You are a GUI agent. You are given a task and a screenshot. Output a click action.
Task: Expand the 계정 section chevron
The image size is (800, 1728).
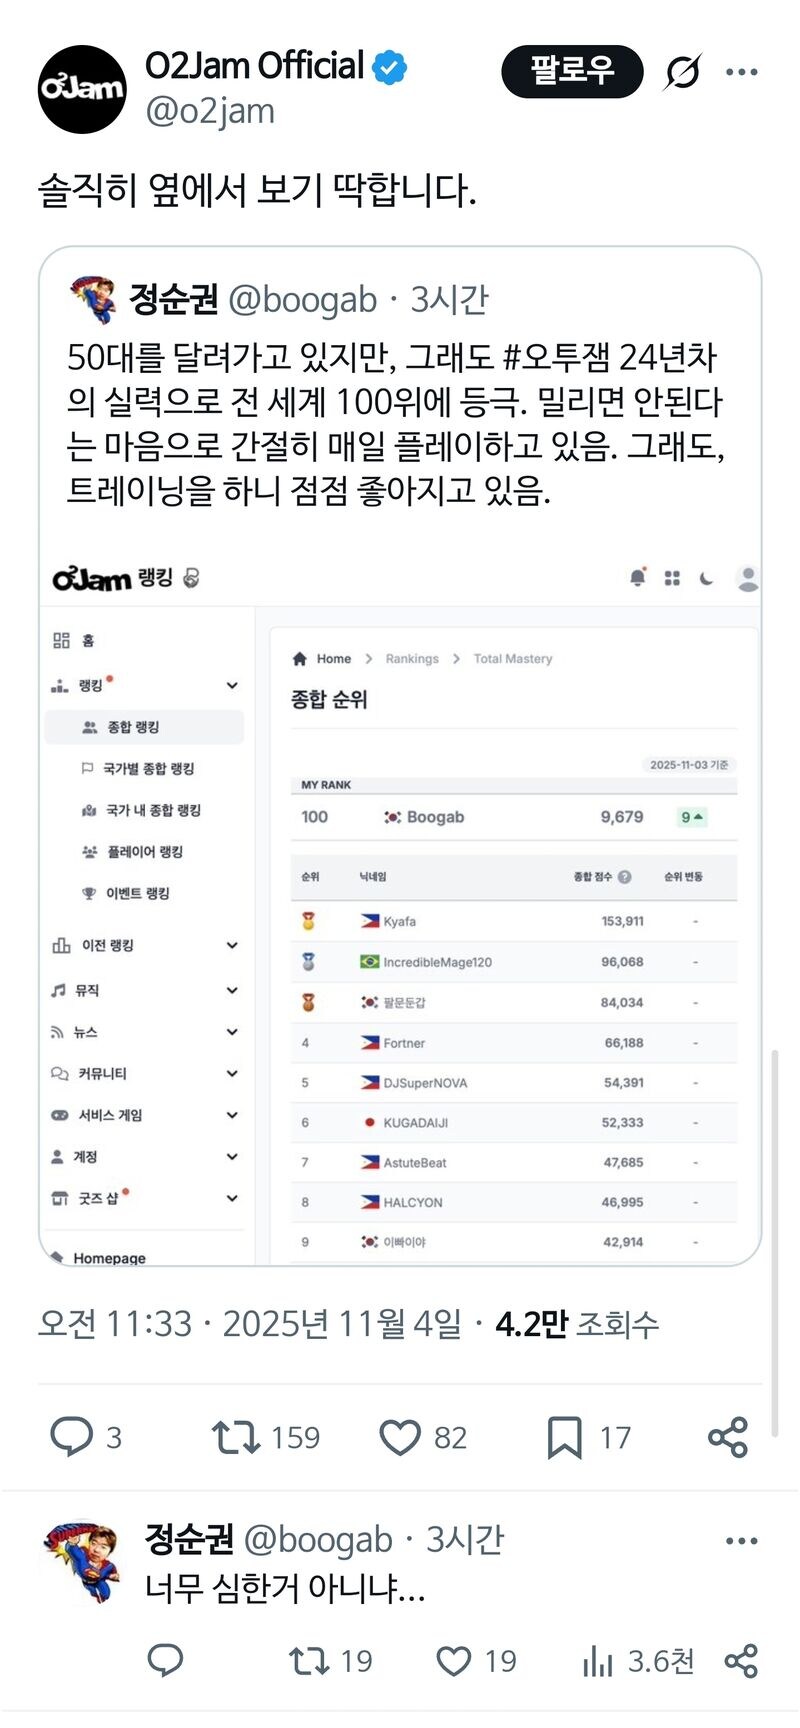coord(232,1156)
